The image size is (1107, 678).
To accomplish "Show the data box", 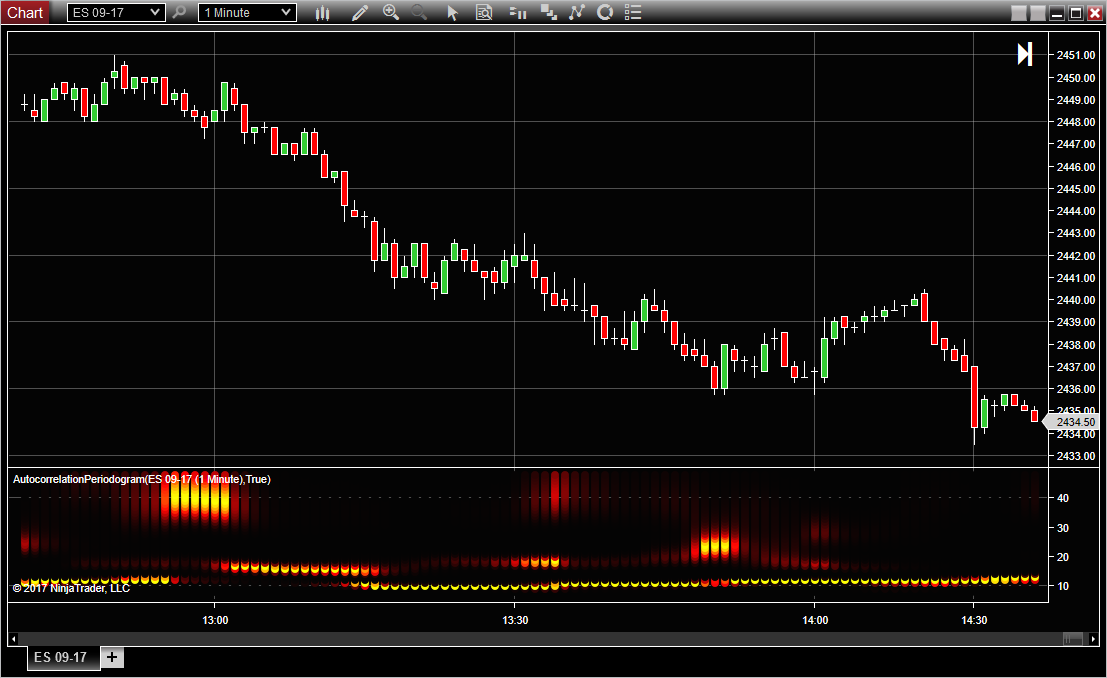I will pos(484,13).
